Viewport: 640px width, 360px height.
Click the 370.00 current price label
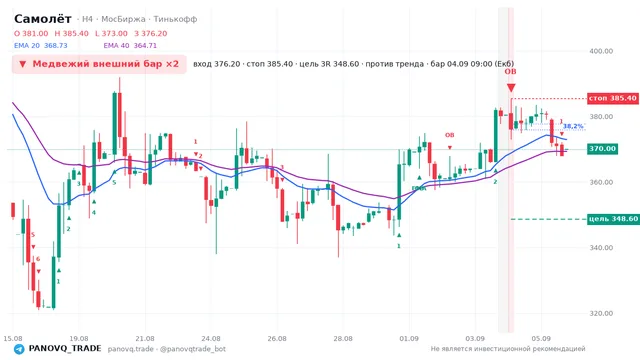point(602,149)
